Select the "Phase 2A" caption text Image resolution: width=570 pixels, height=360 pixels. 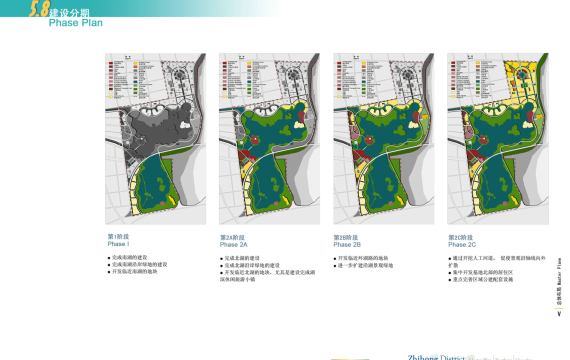(233, 245)
